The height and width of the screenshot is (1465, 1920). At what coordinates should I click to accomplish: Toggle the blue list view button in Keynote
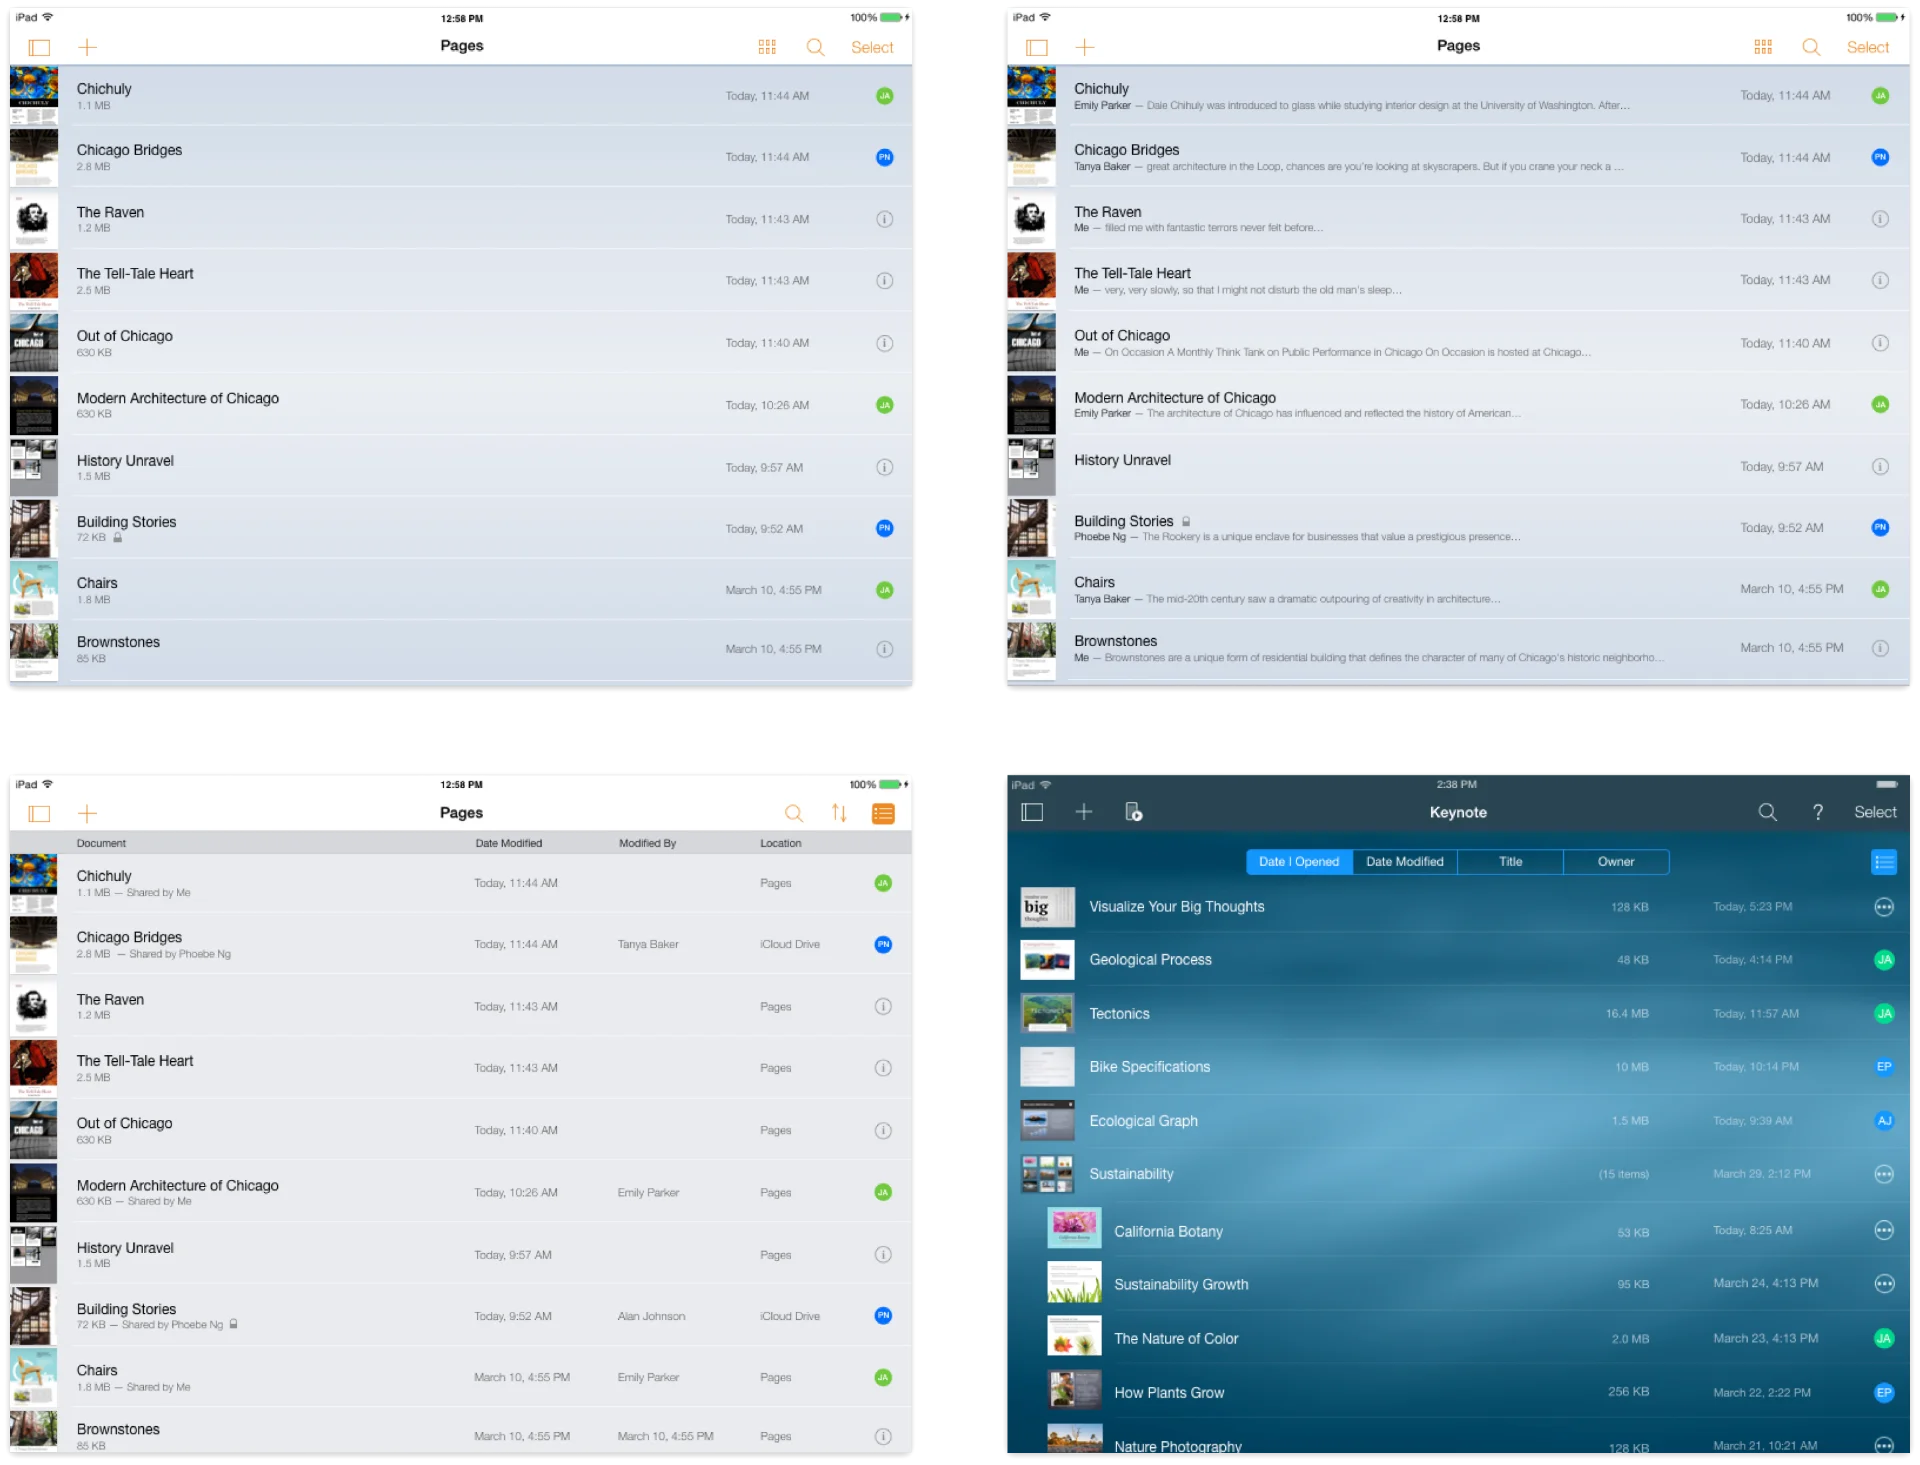[x=1883, y=862]
